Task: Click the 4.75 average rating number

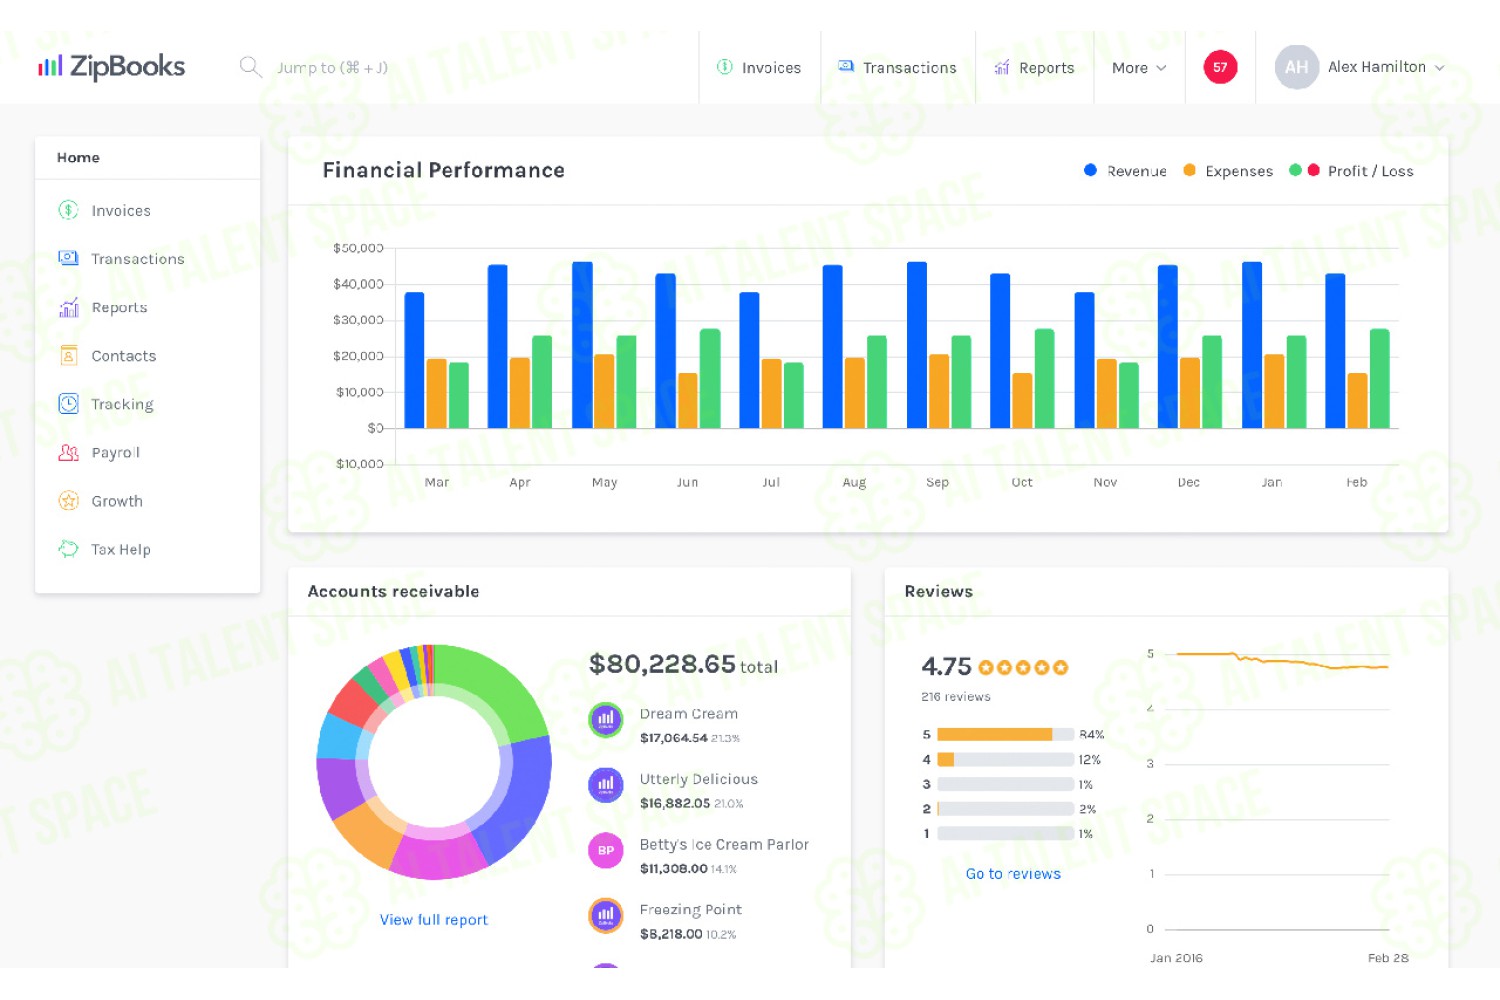Action: coord(946,667)
